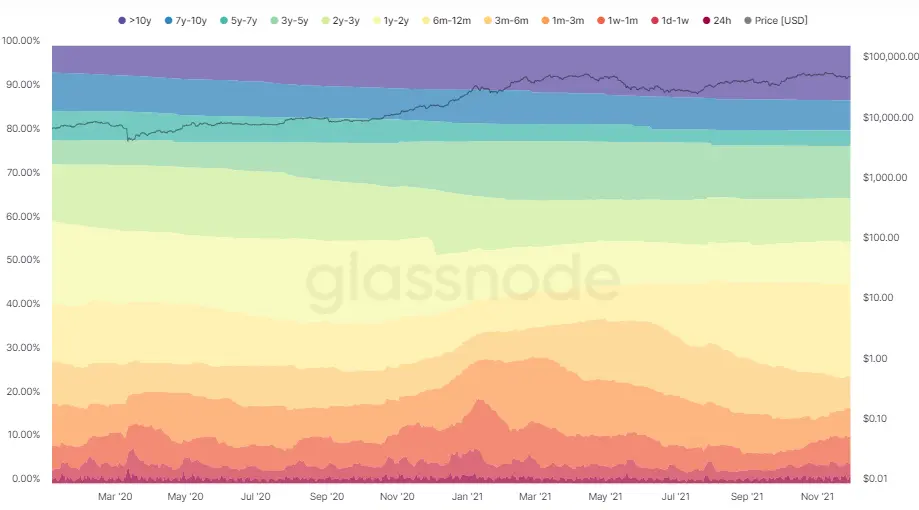Image resolution: width=919 pixels, height=510 pixels.
Task: Click the 1d-1w legend entry
Action: (x=670, y=21)
